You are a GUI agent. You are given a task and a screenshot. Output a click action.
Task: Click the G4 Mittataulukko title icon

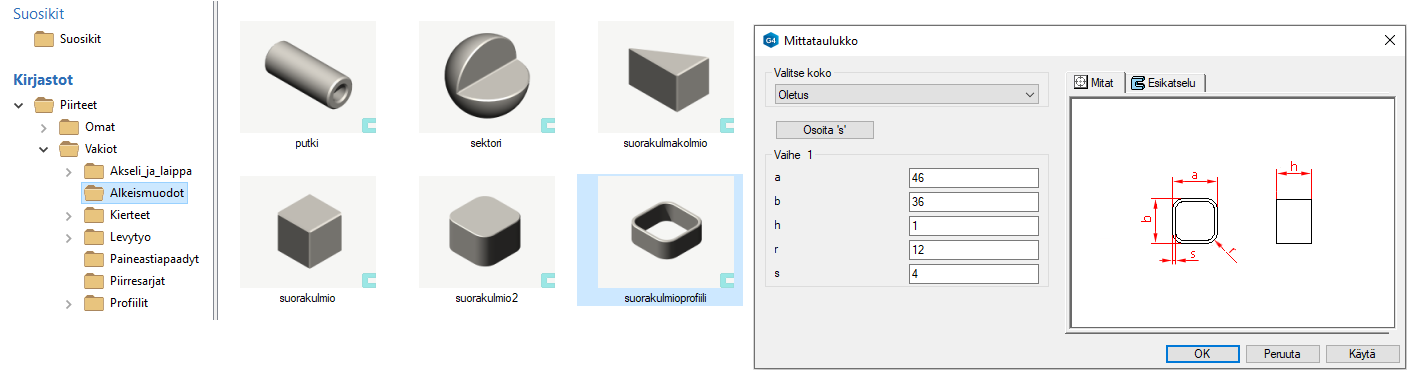[x=770, y=41]
